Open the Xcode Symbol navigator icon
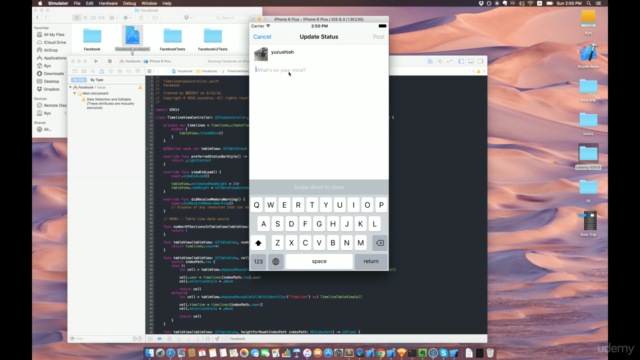The width and height of the screenshot is (640, 360). (x=84, y=71)
